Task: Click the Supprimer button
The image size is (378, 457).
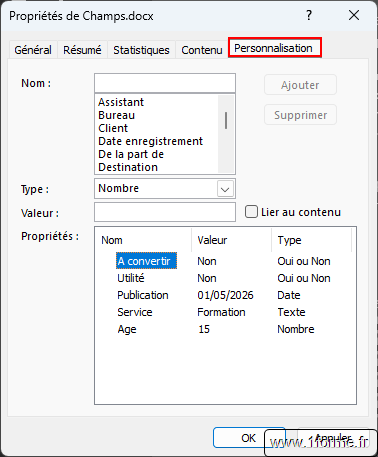Action: [x=300, y=115]
